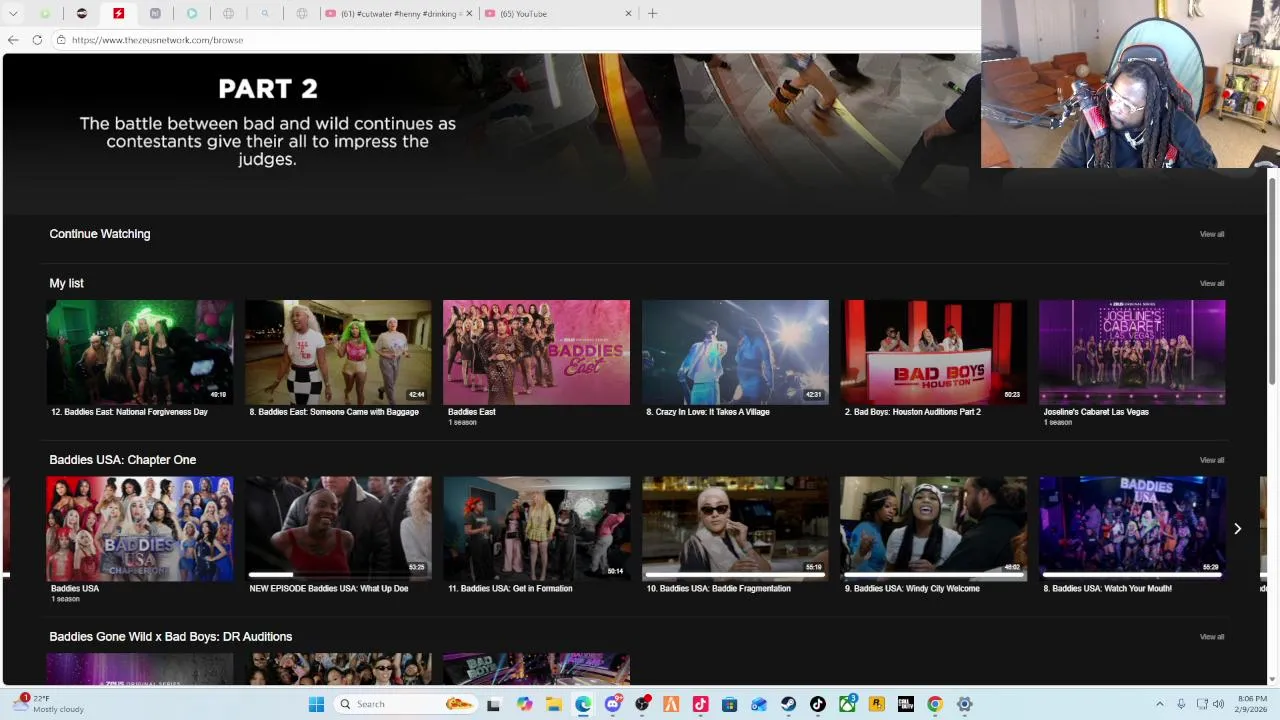This screenshot has width=1280, height=720.
Task: Open the Continue Watching section heading
Action: point(100,234)
